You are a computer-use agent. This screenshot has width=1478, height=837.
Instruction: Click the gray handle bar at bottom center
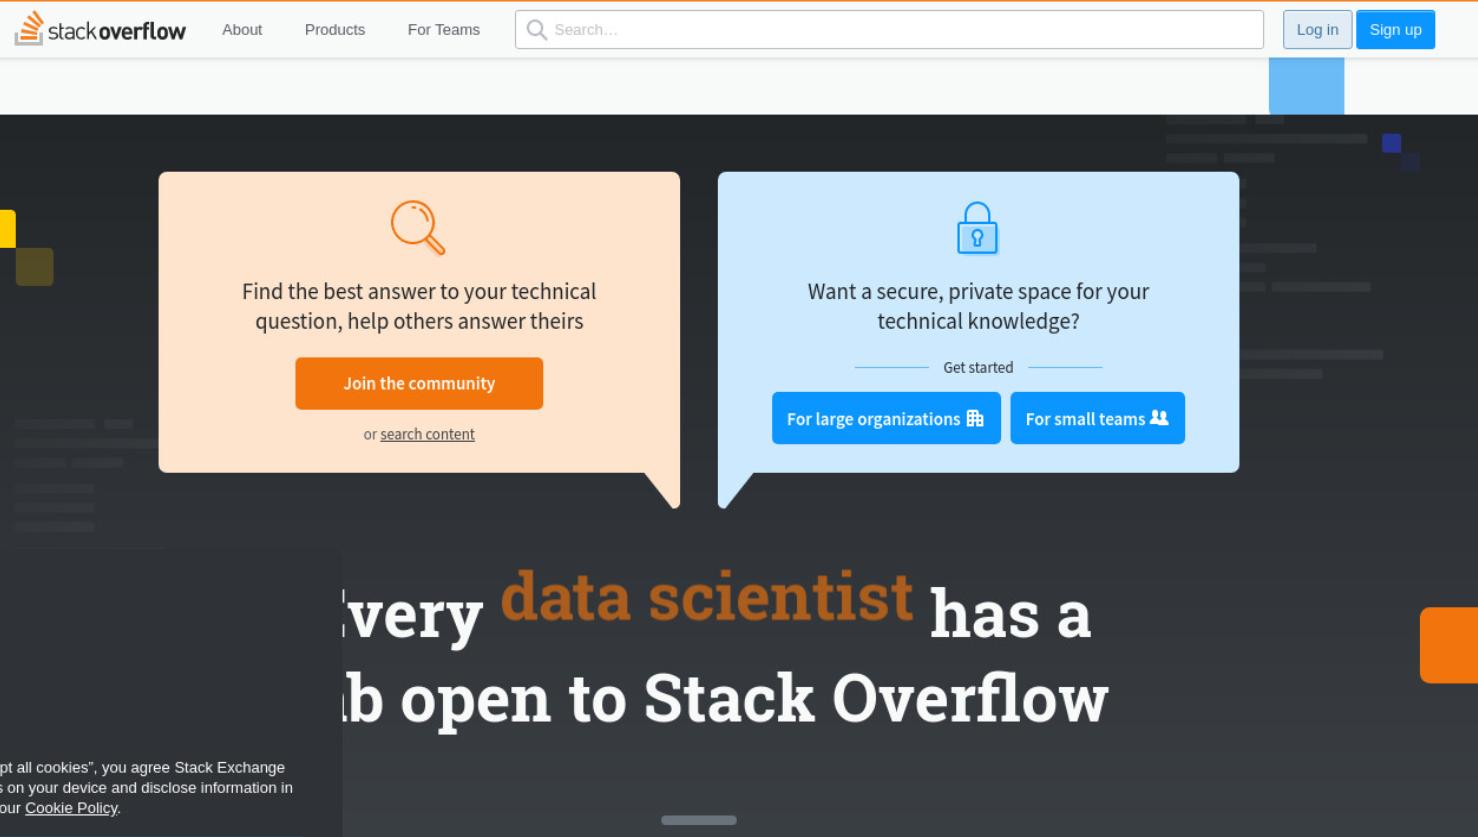tap(699, 820)
